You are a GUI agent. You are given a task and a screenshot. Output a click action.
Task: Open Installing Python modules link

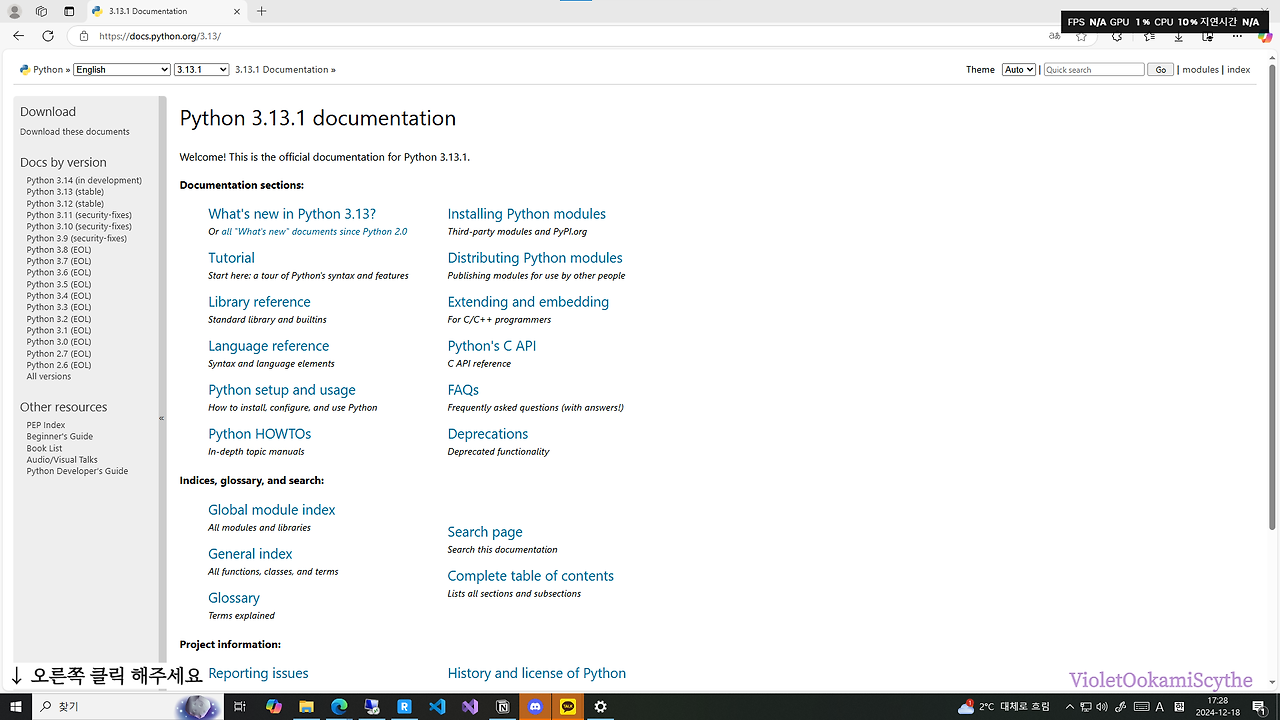click(527, 214)
